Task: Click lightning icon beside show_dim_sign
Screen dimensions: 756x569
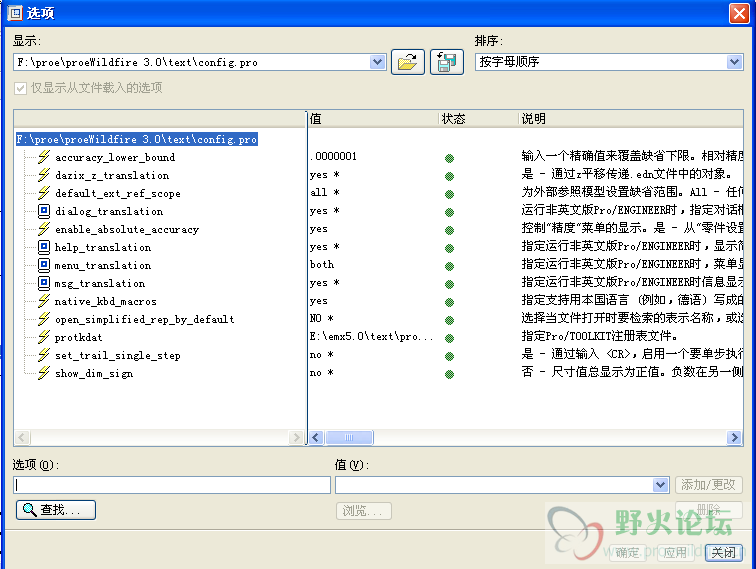Action: click(44, 373)
